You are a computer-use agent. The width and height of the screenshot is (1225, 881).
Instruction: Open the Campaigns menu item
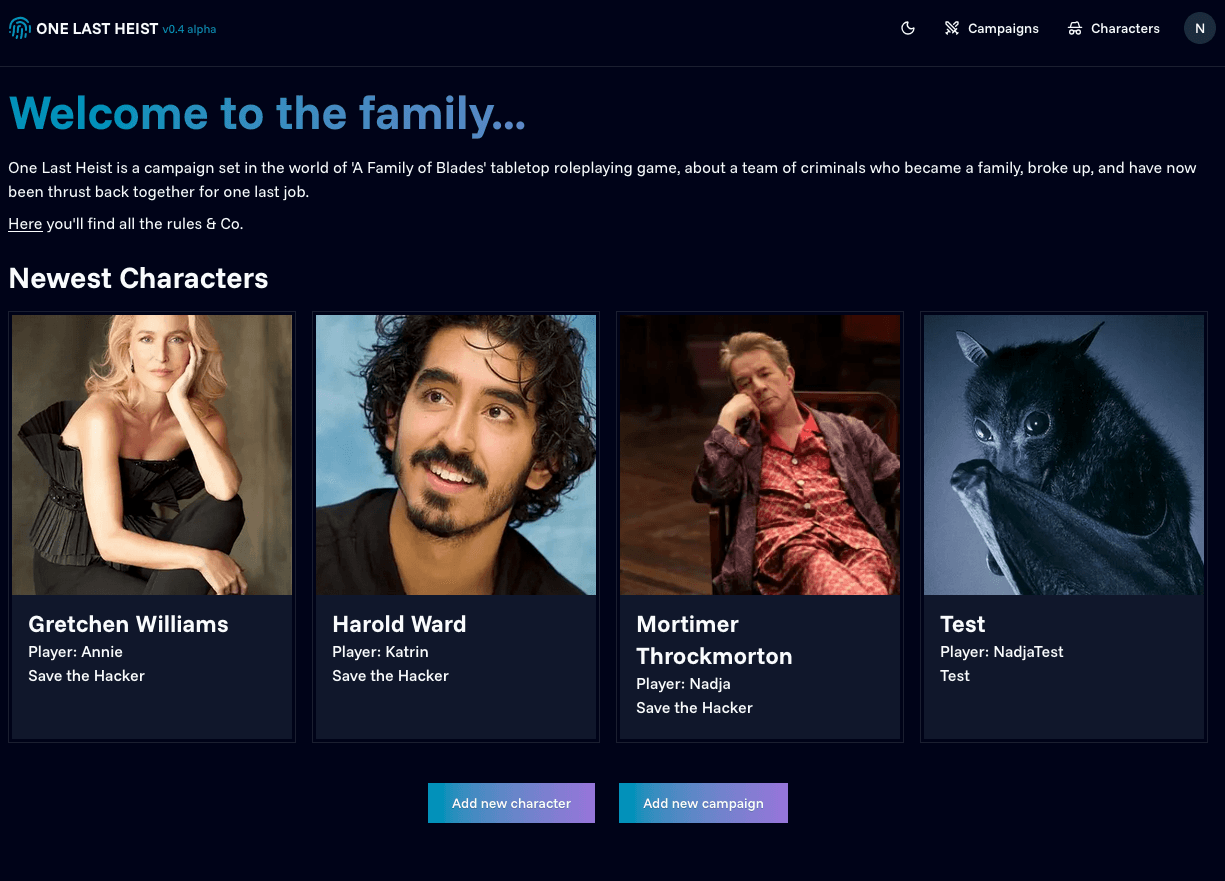pos(1003,29)
